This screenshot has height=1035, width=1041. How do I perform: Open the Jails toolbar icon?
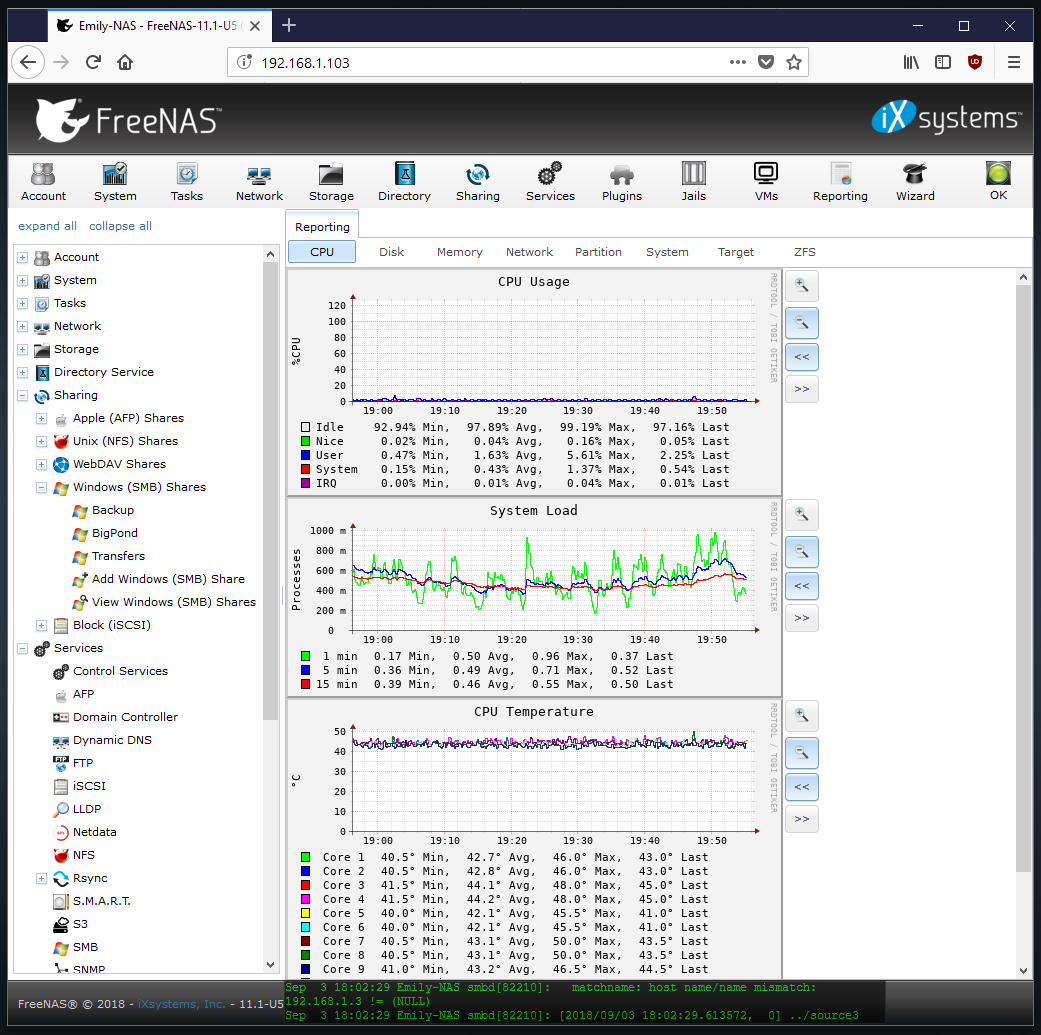(693, 182)
